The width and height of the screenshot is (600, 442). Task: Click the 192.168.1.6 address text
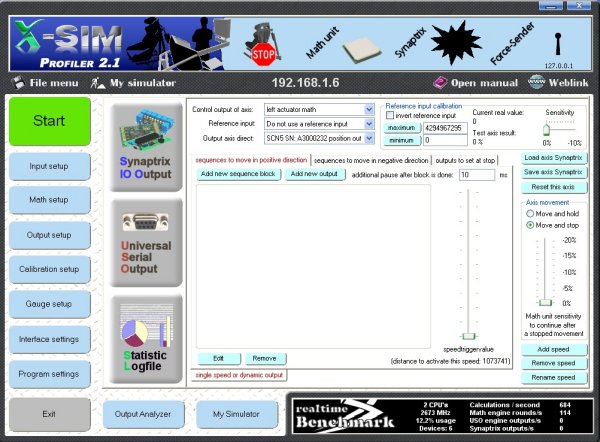click(x=305, y=83)
